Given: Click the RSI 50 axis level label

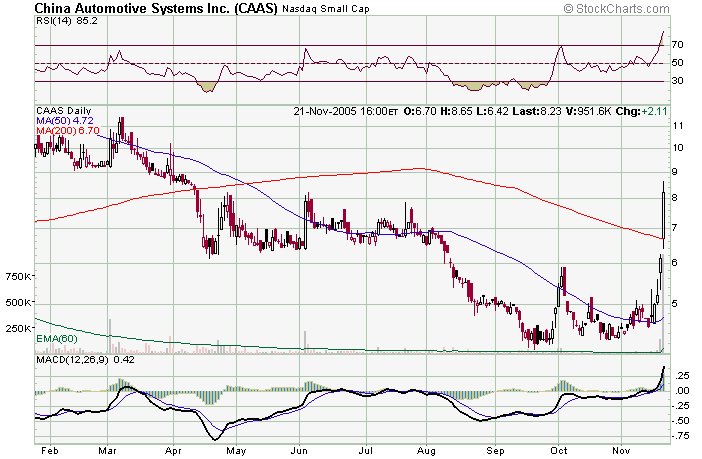Looking at the screenshot, I should pos(677,63).
